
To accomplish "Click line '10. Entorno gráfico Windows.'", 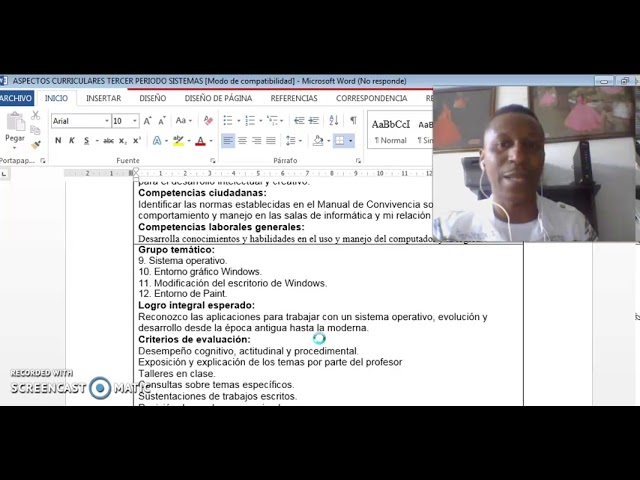I will coord(200,272).
